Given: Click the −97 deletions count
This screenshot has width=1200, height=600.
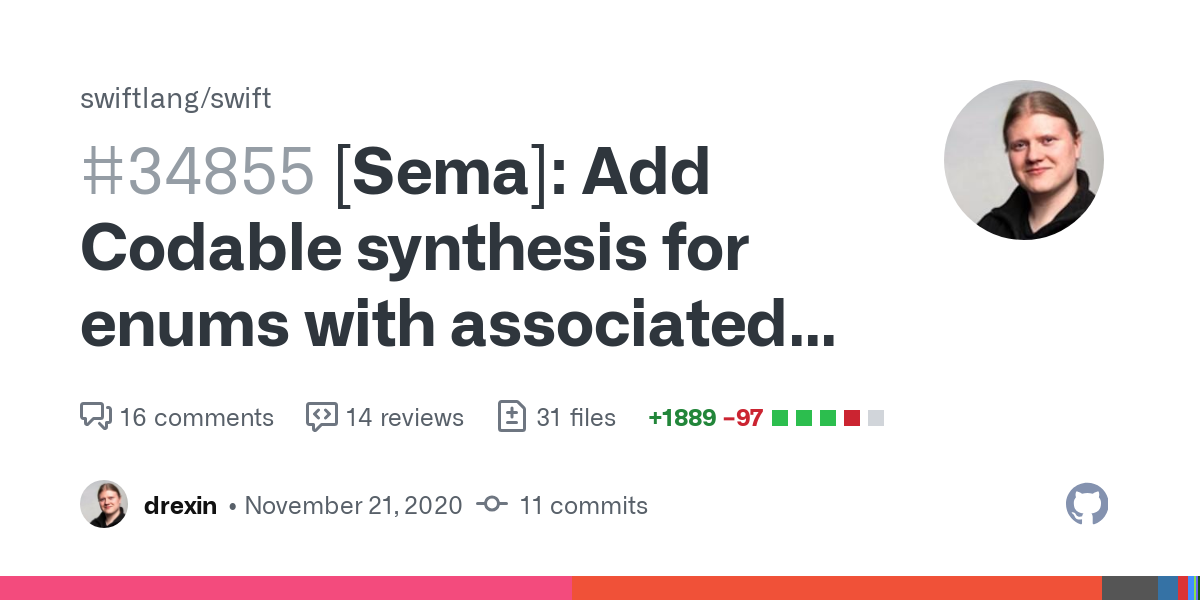Looking at the screenshot, I should [743, 417].
